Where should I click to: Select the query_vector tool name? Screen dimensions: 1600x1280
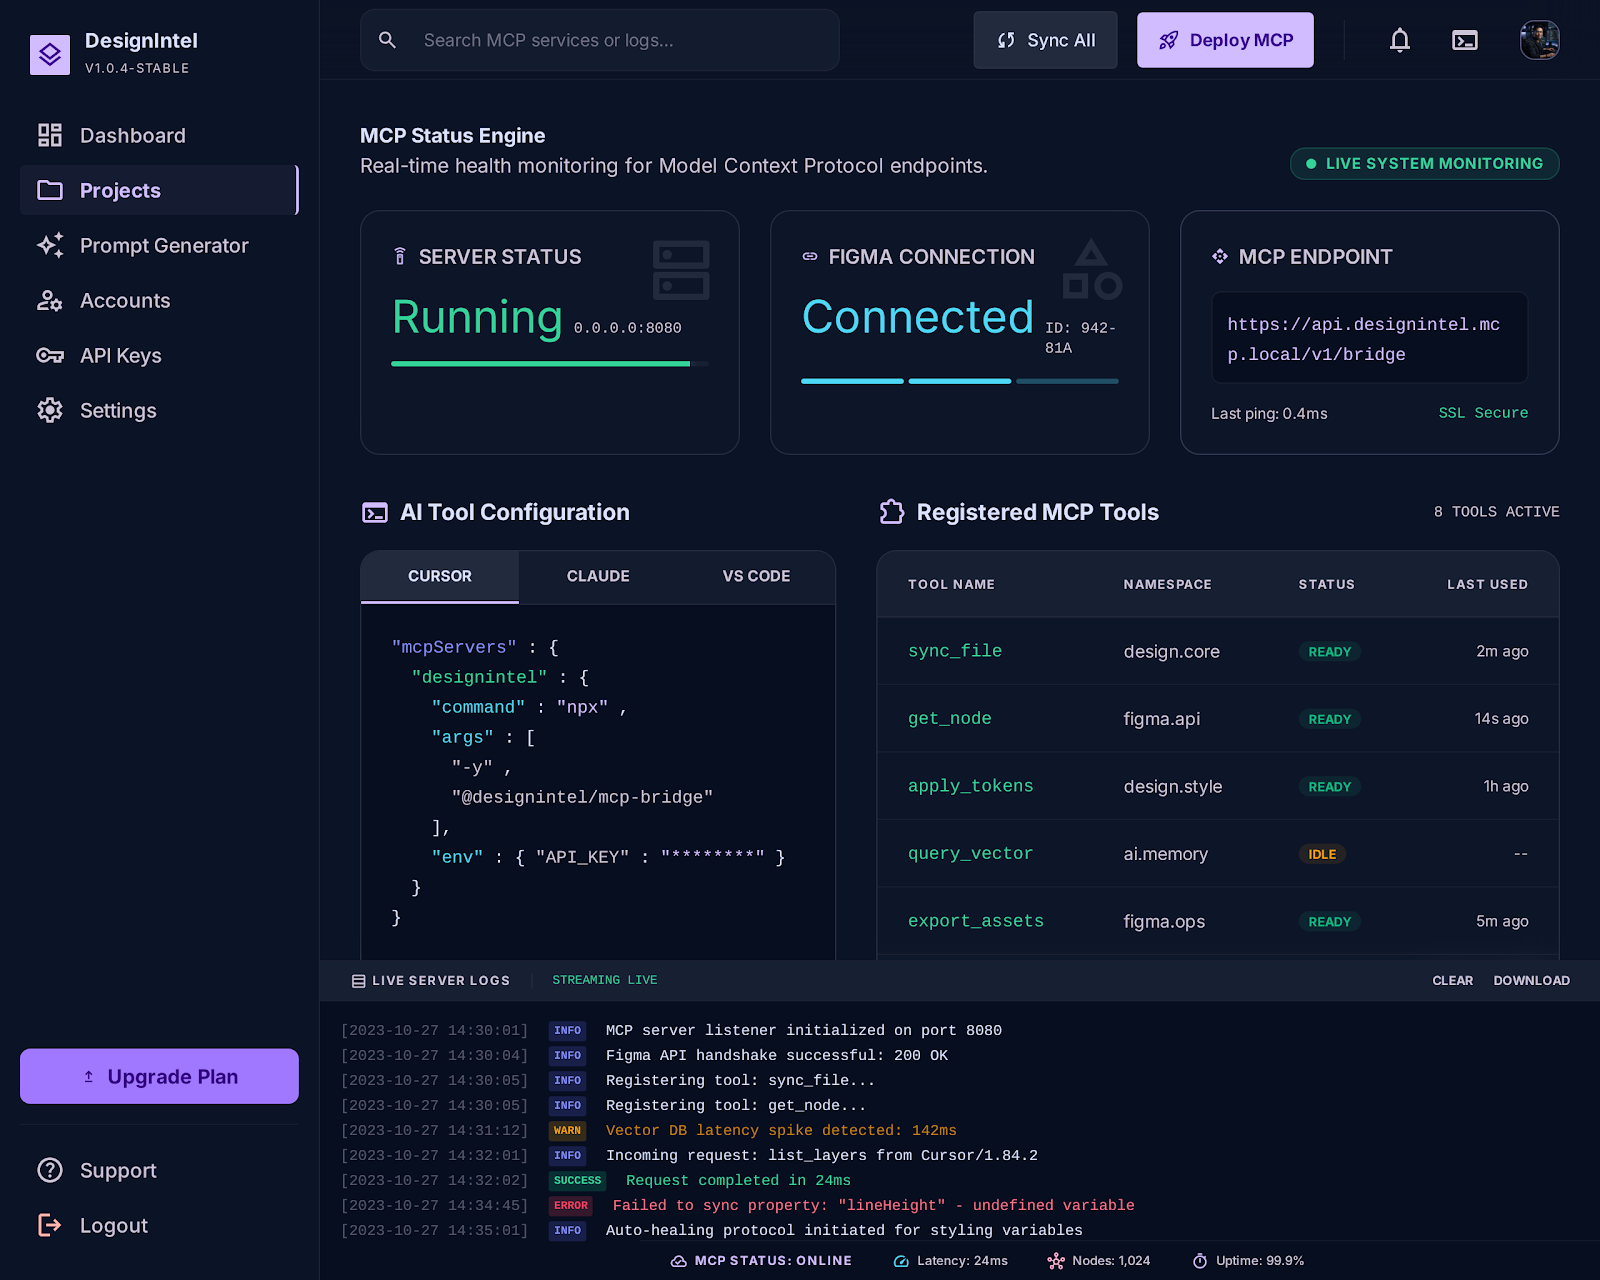click(x=971, y=853)
